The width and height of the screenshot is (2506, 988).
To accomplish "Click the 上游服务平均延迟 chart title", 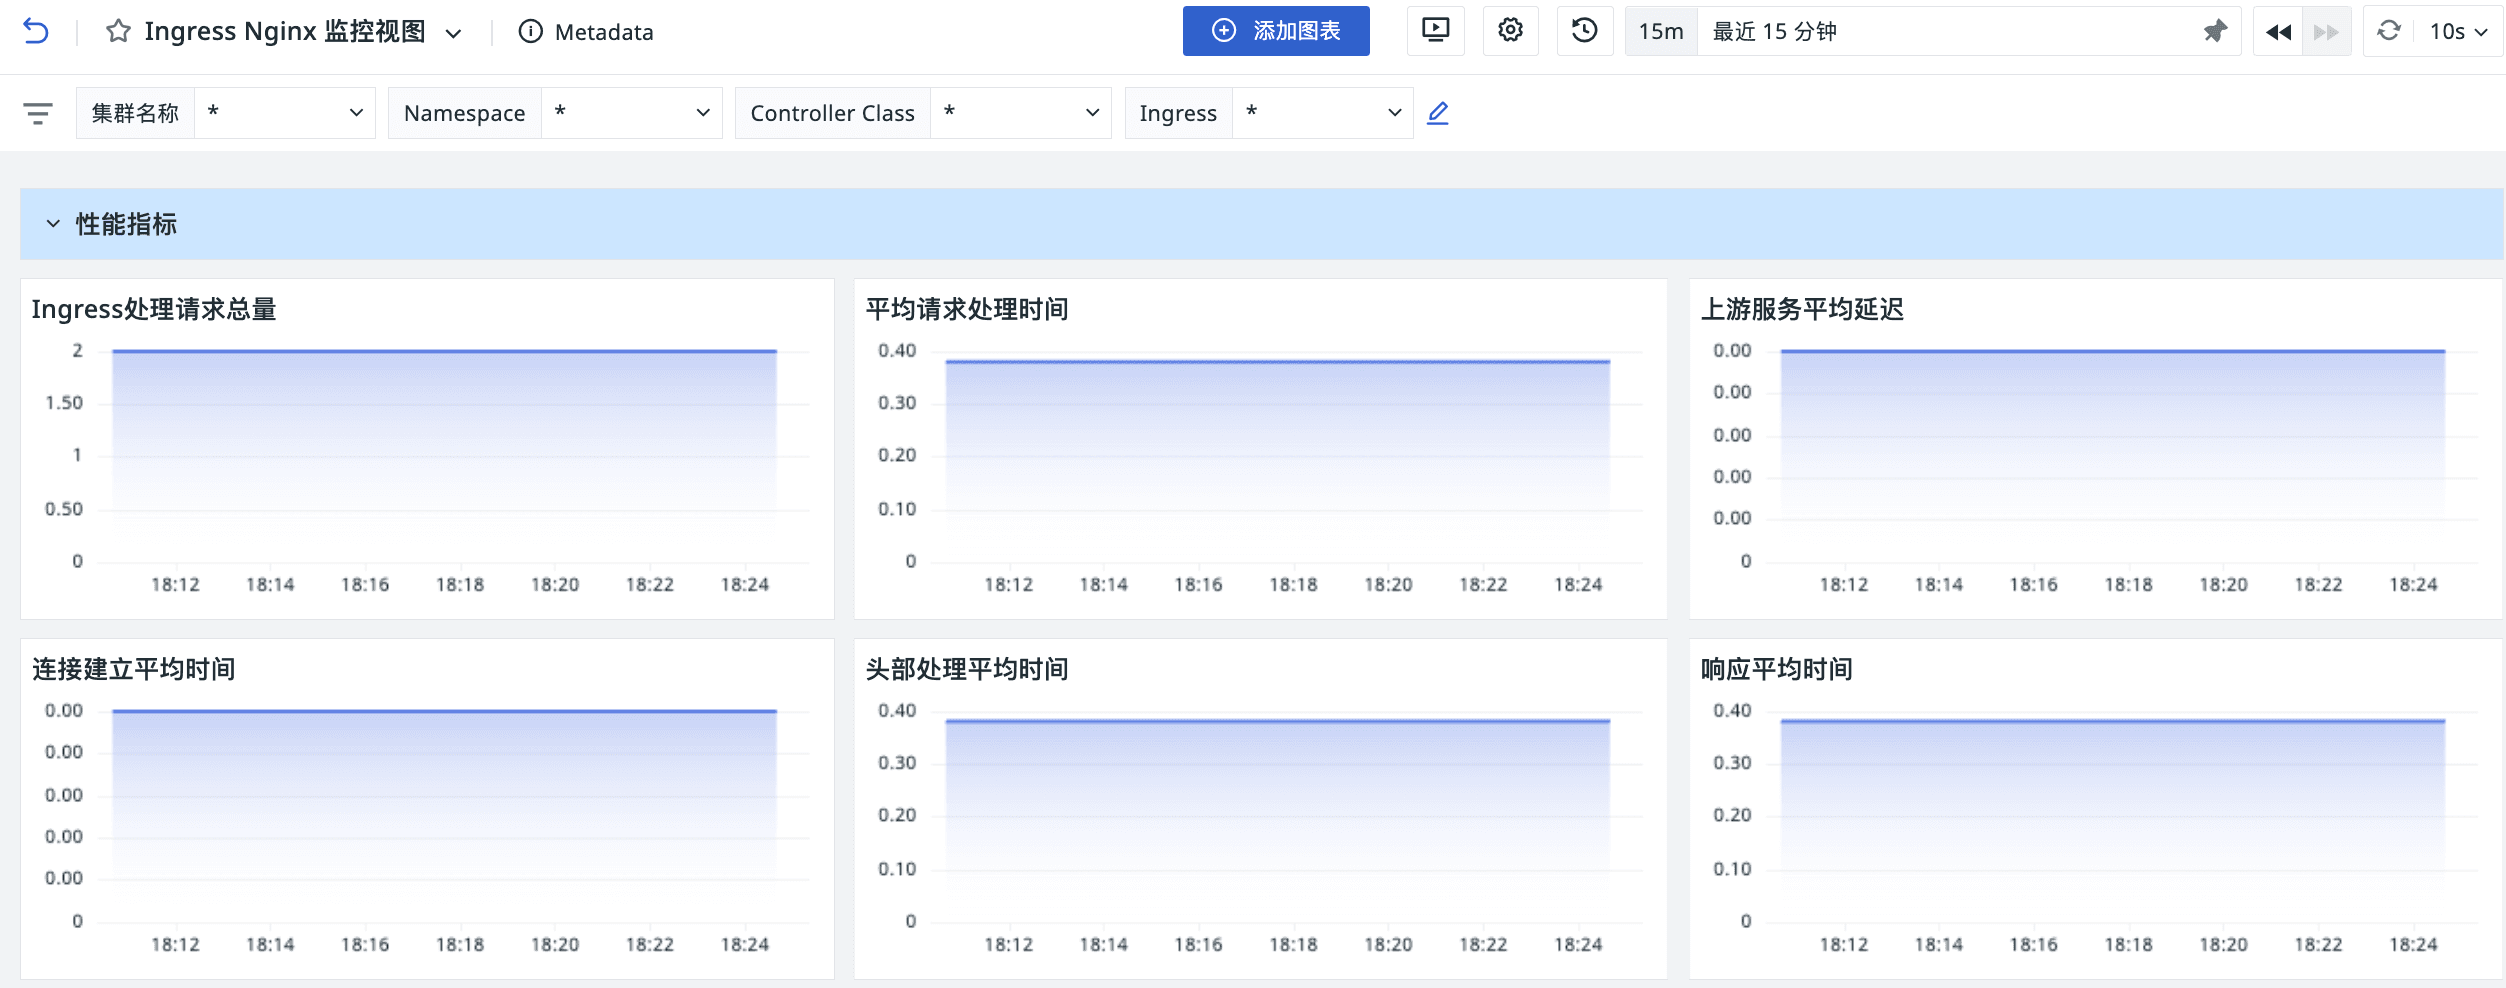I will 1803,309.
